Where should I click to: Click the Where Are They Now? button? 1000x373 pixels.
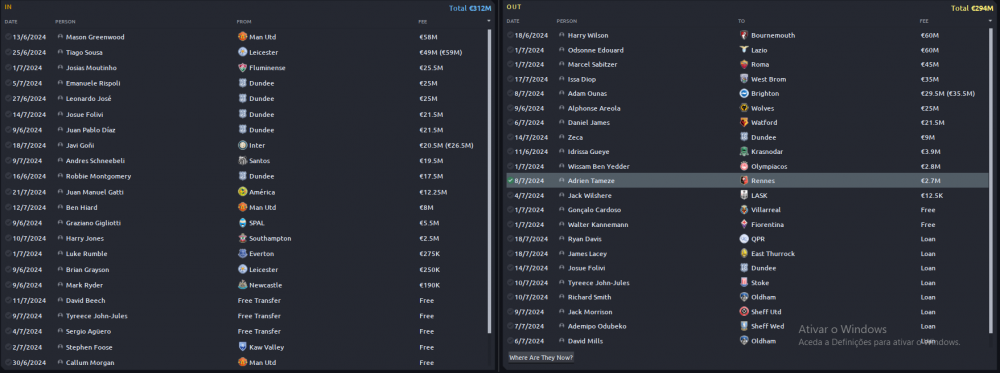click(541, 358)
